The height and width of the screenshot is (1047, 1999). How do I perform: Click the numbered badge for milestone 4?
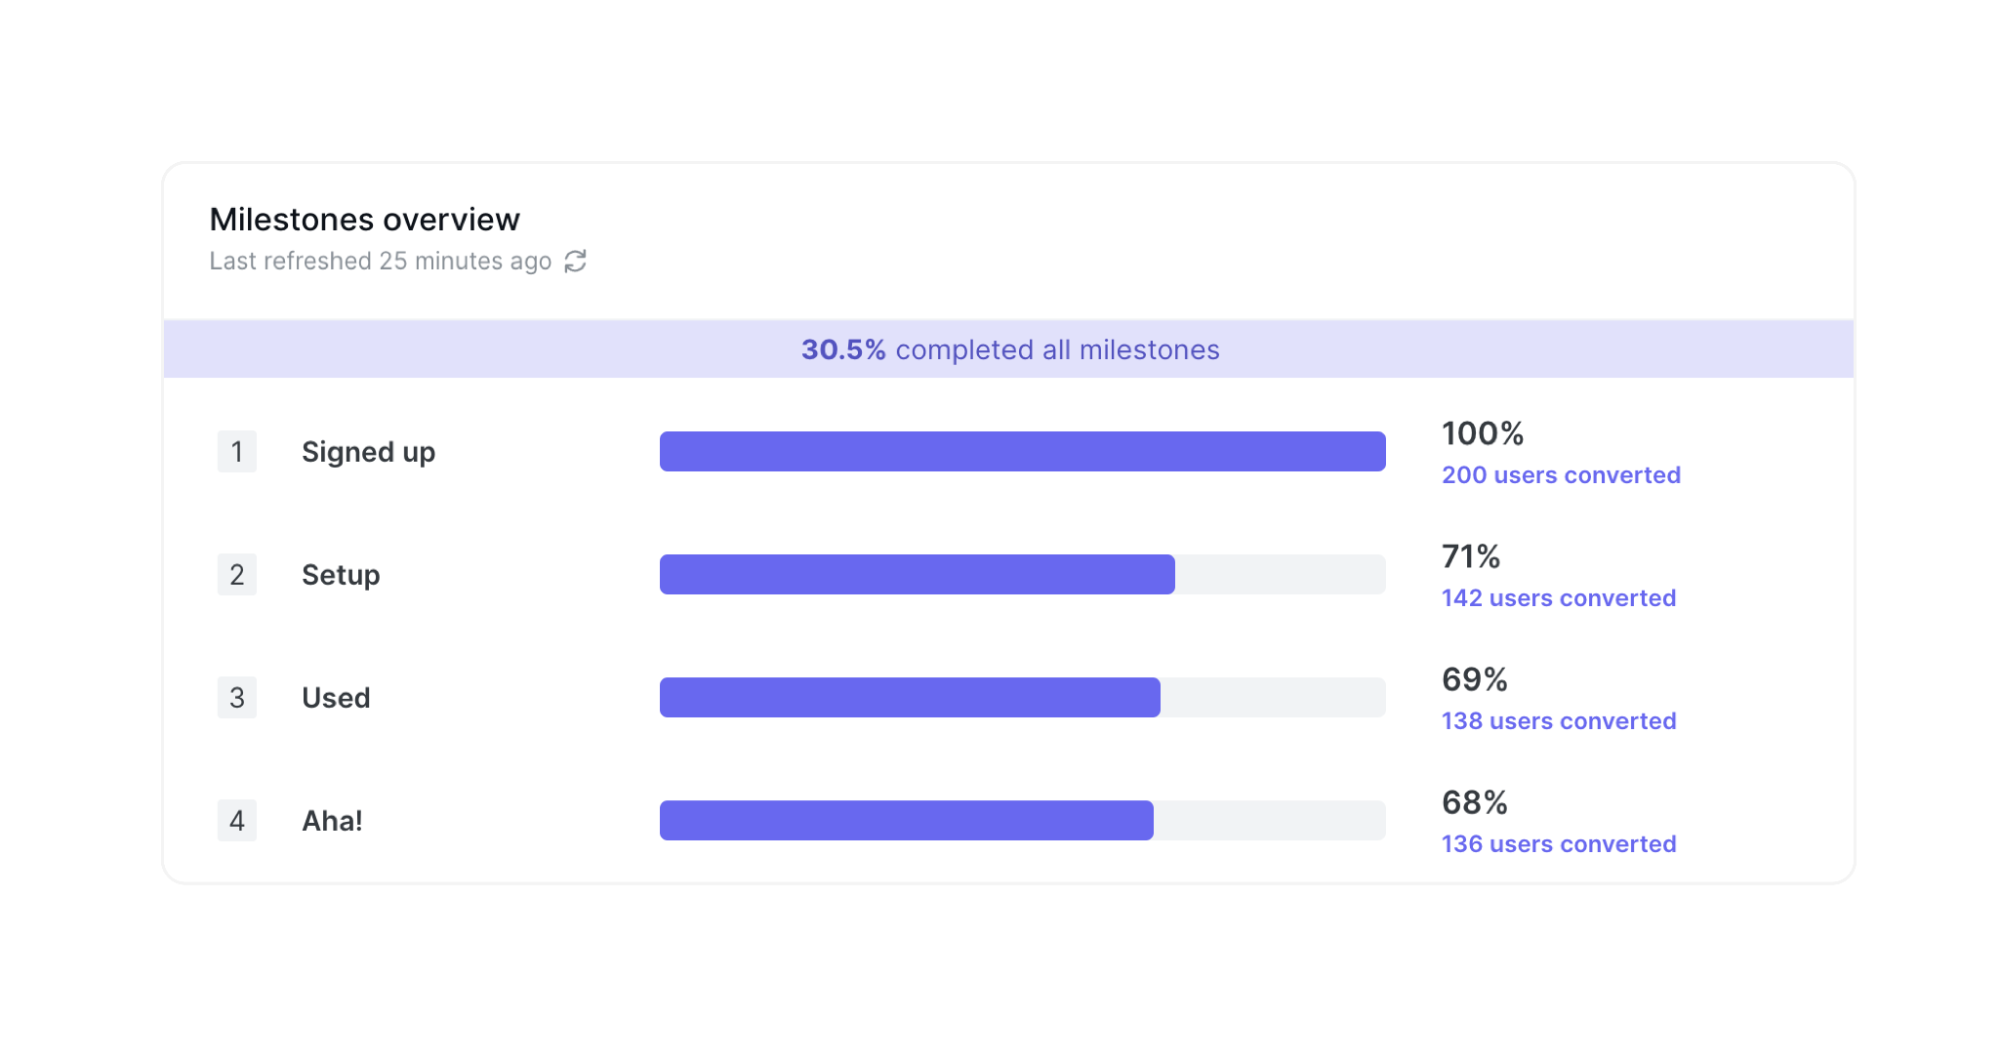click(x=237, y=820)
